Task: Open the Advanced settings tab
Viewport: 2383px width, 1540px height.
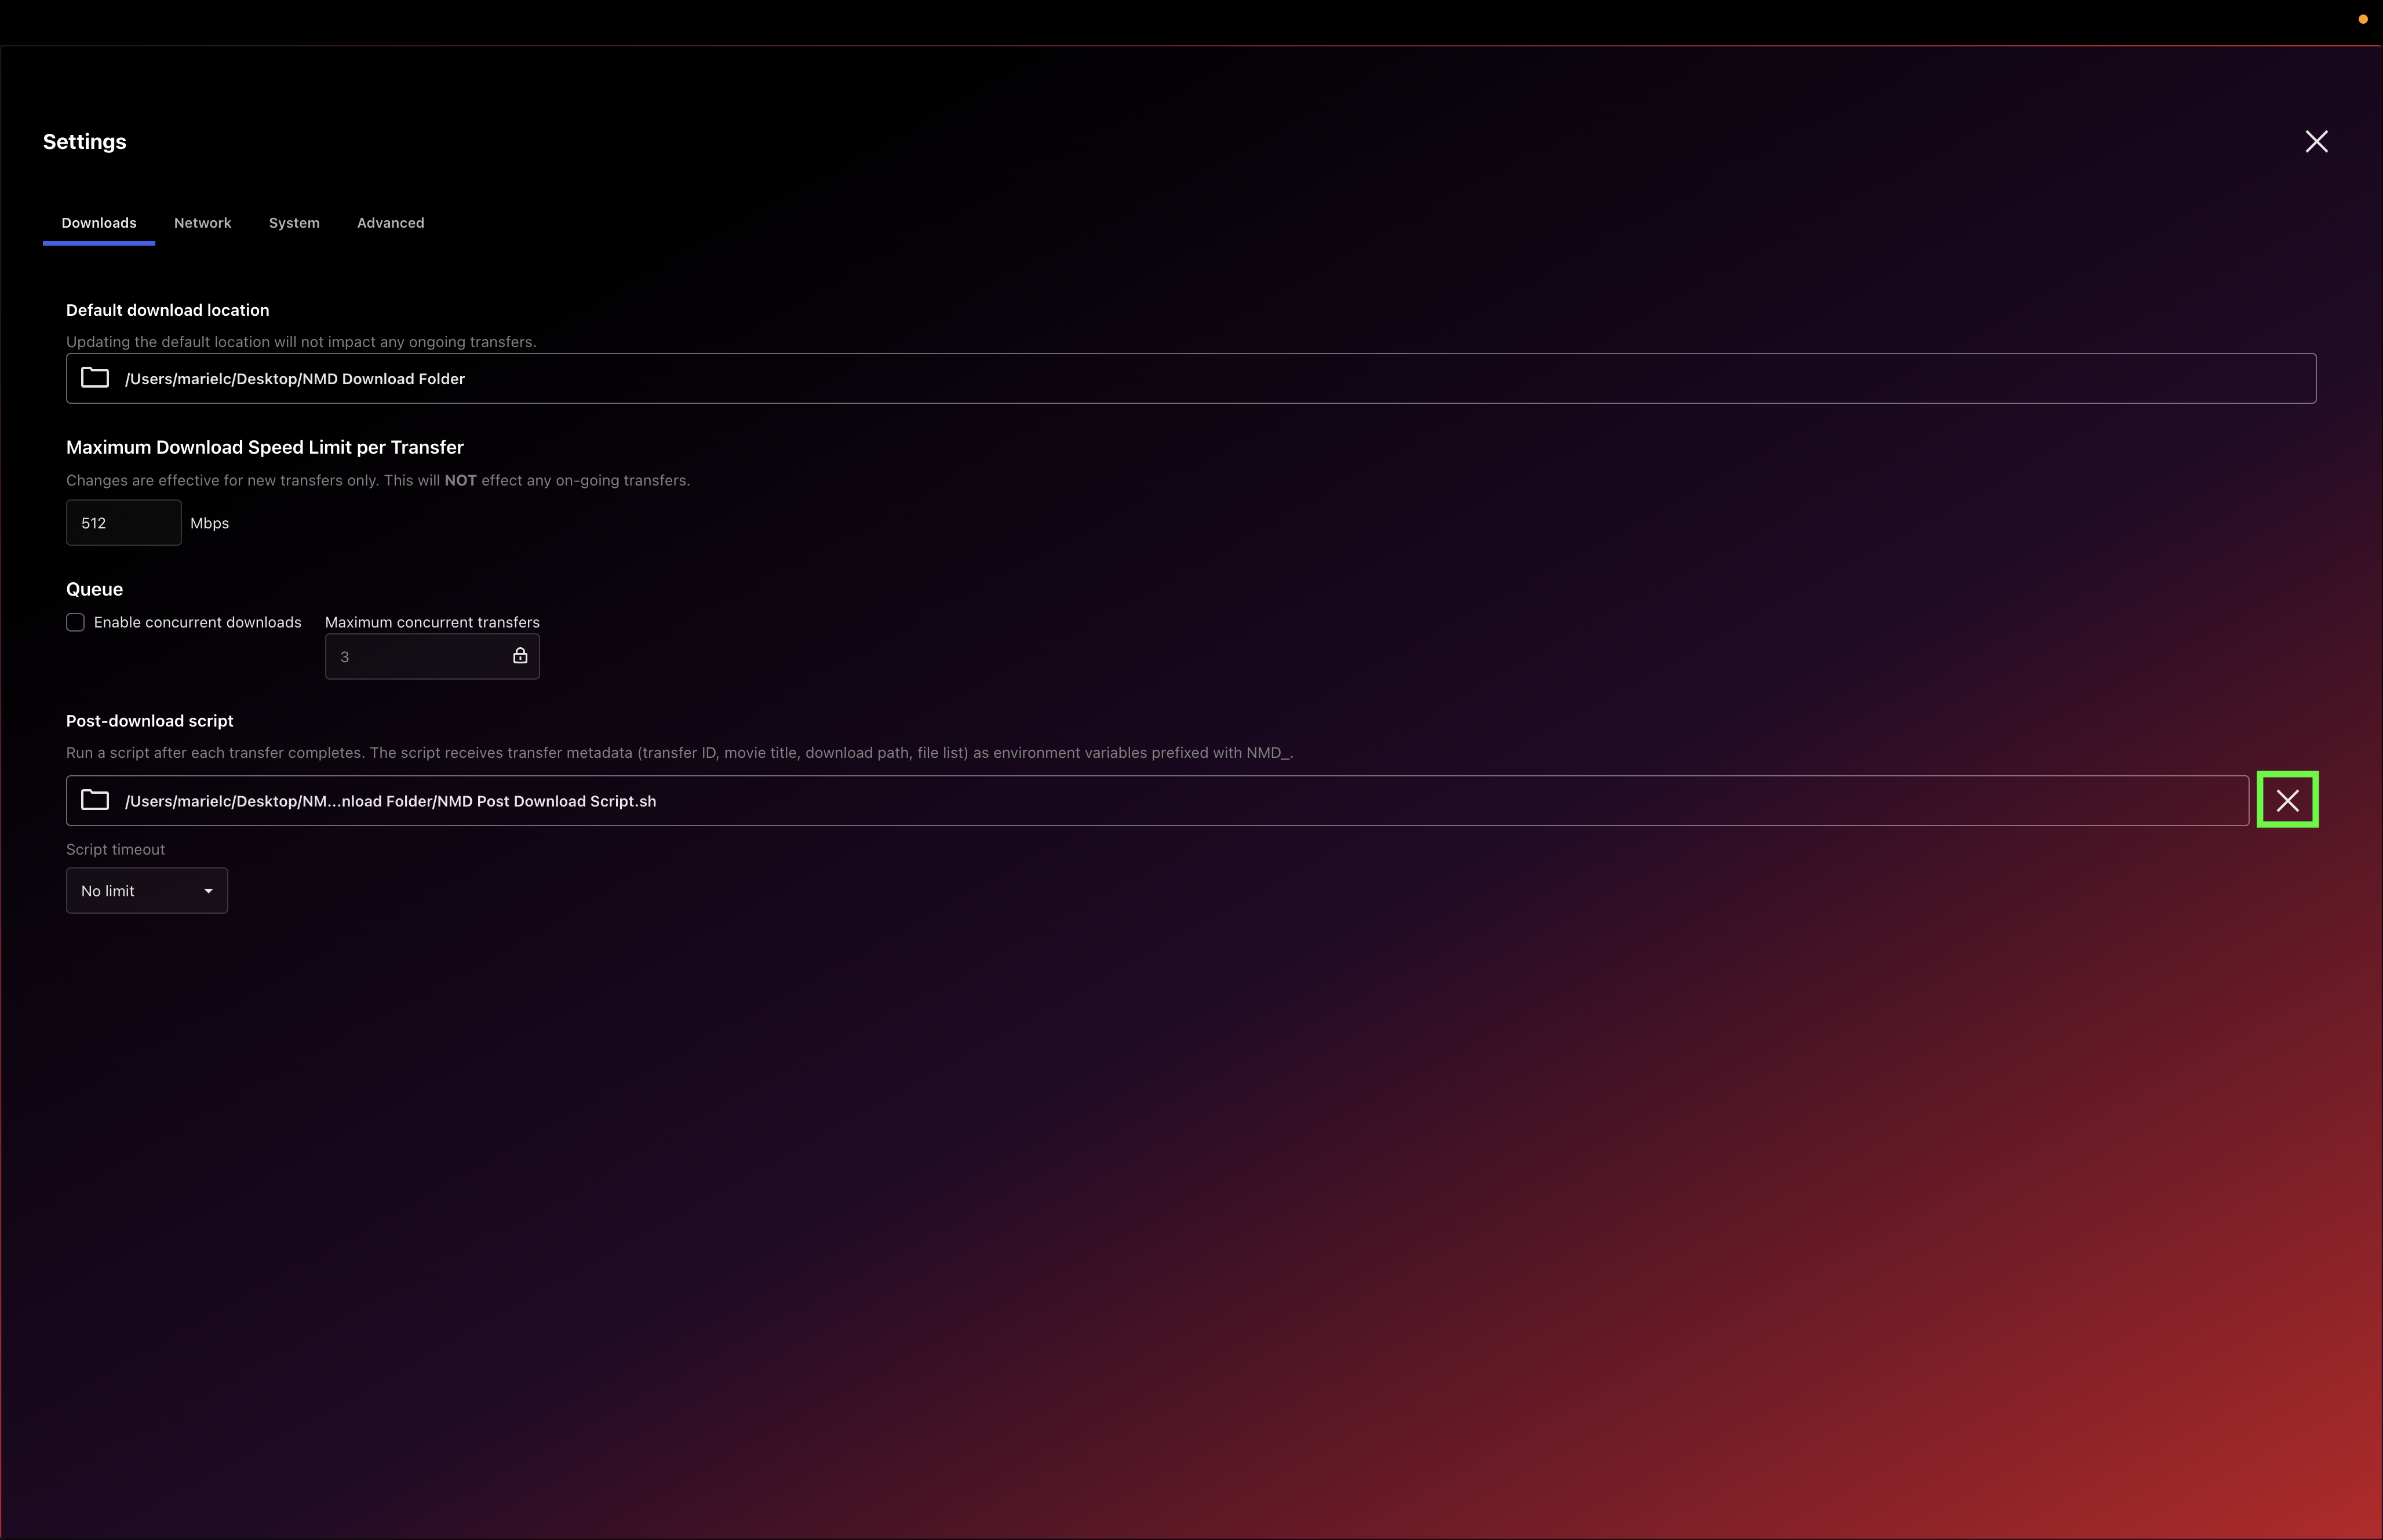Action: pos(390,223)
